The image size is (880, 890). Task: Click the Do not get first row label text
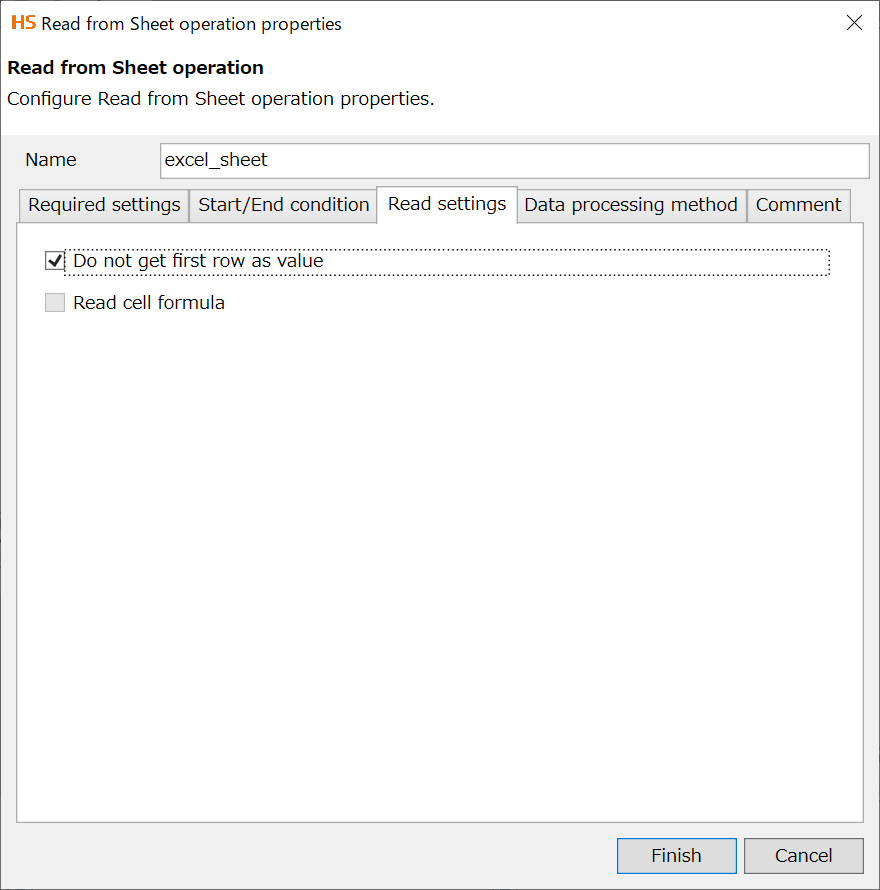point(198,261)
